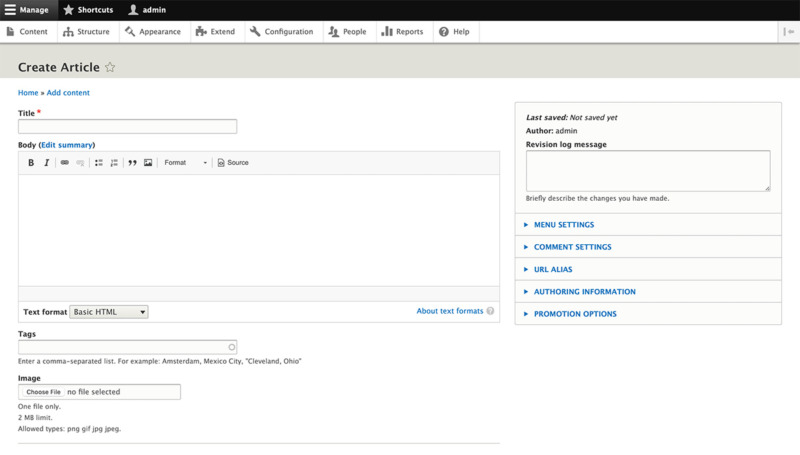
Task: Insert a block quote
Action: click(132, 163)
